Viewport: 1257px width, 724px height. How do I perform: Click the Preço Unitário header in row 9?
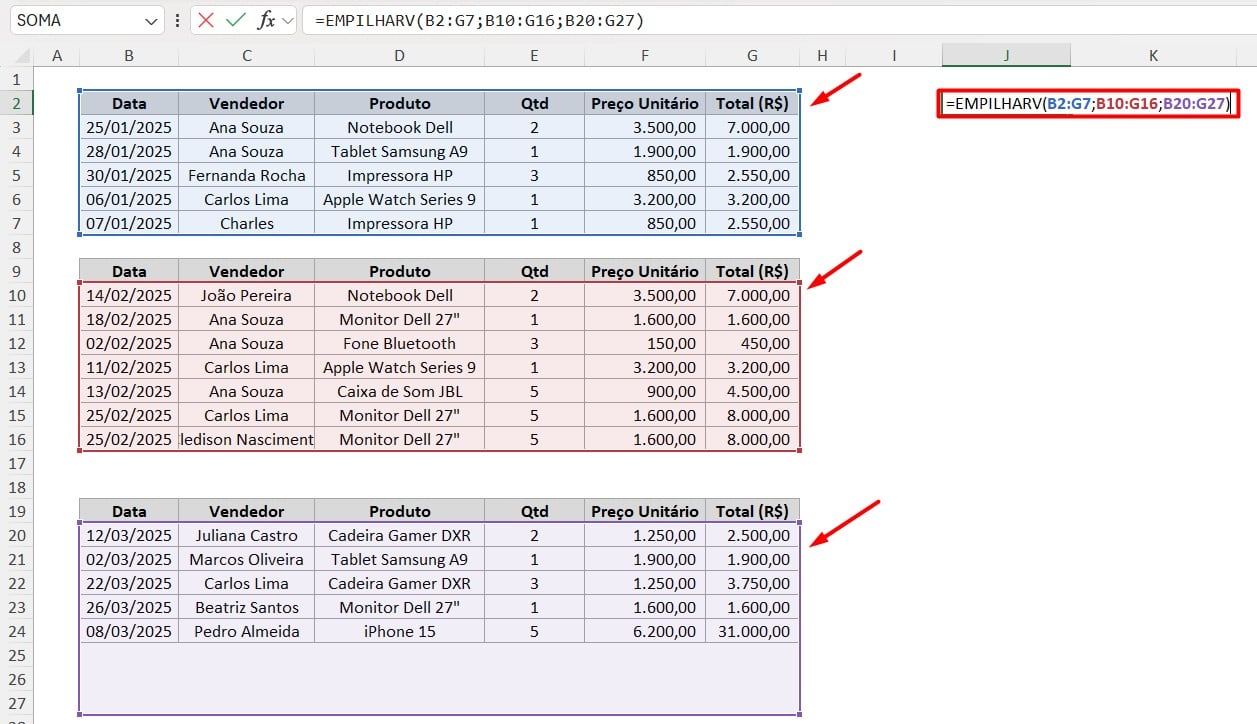[x=645, y=271]
